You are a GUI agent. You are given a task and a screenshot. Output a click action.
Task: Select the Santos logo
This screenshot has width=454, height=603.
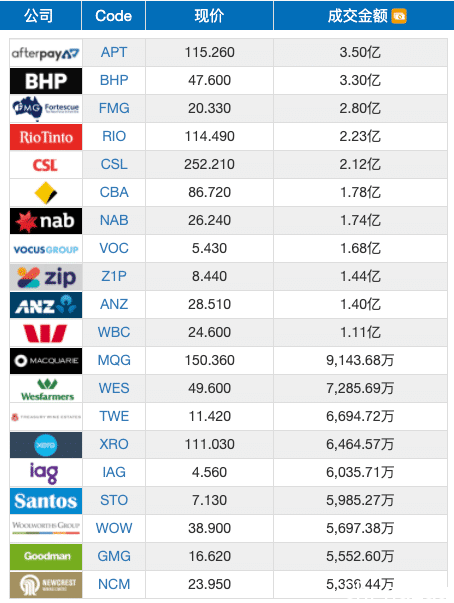click(x=46, y=501)
